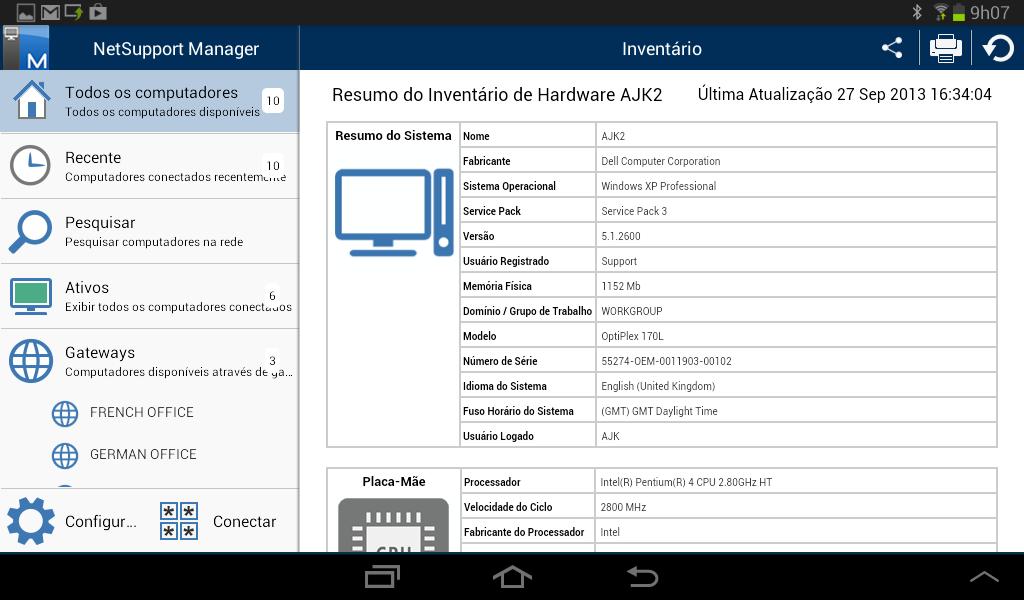1024x600 pixels.
Task: Go to Android home screen
Action: pyautogui.click(x=512, y=576)
